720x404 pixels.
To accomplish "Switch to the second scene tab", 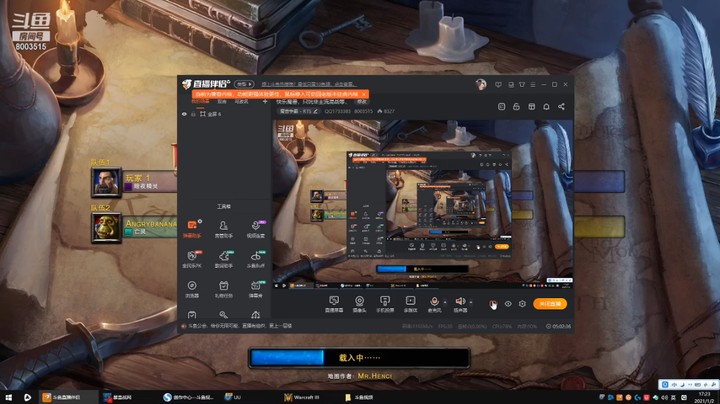I will pyautogui.click(x=222, y=101).
